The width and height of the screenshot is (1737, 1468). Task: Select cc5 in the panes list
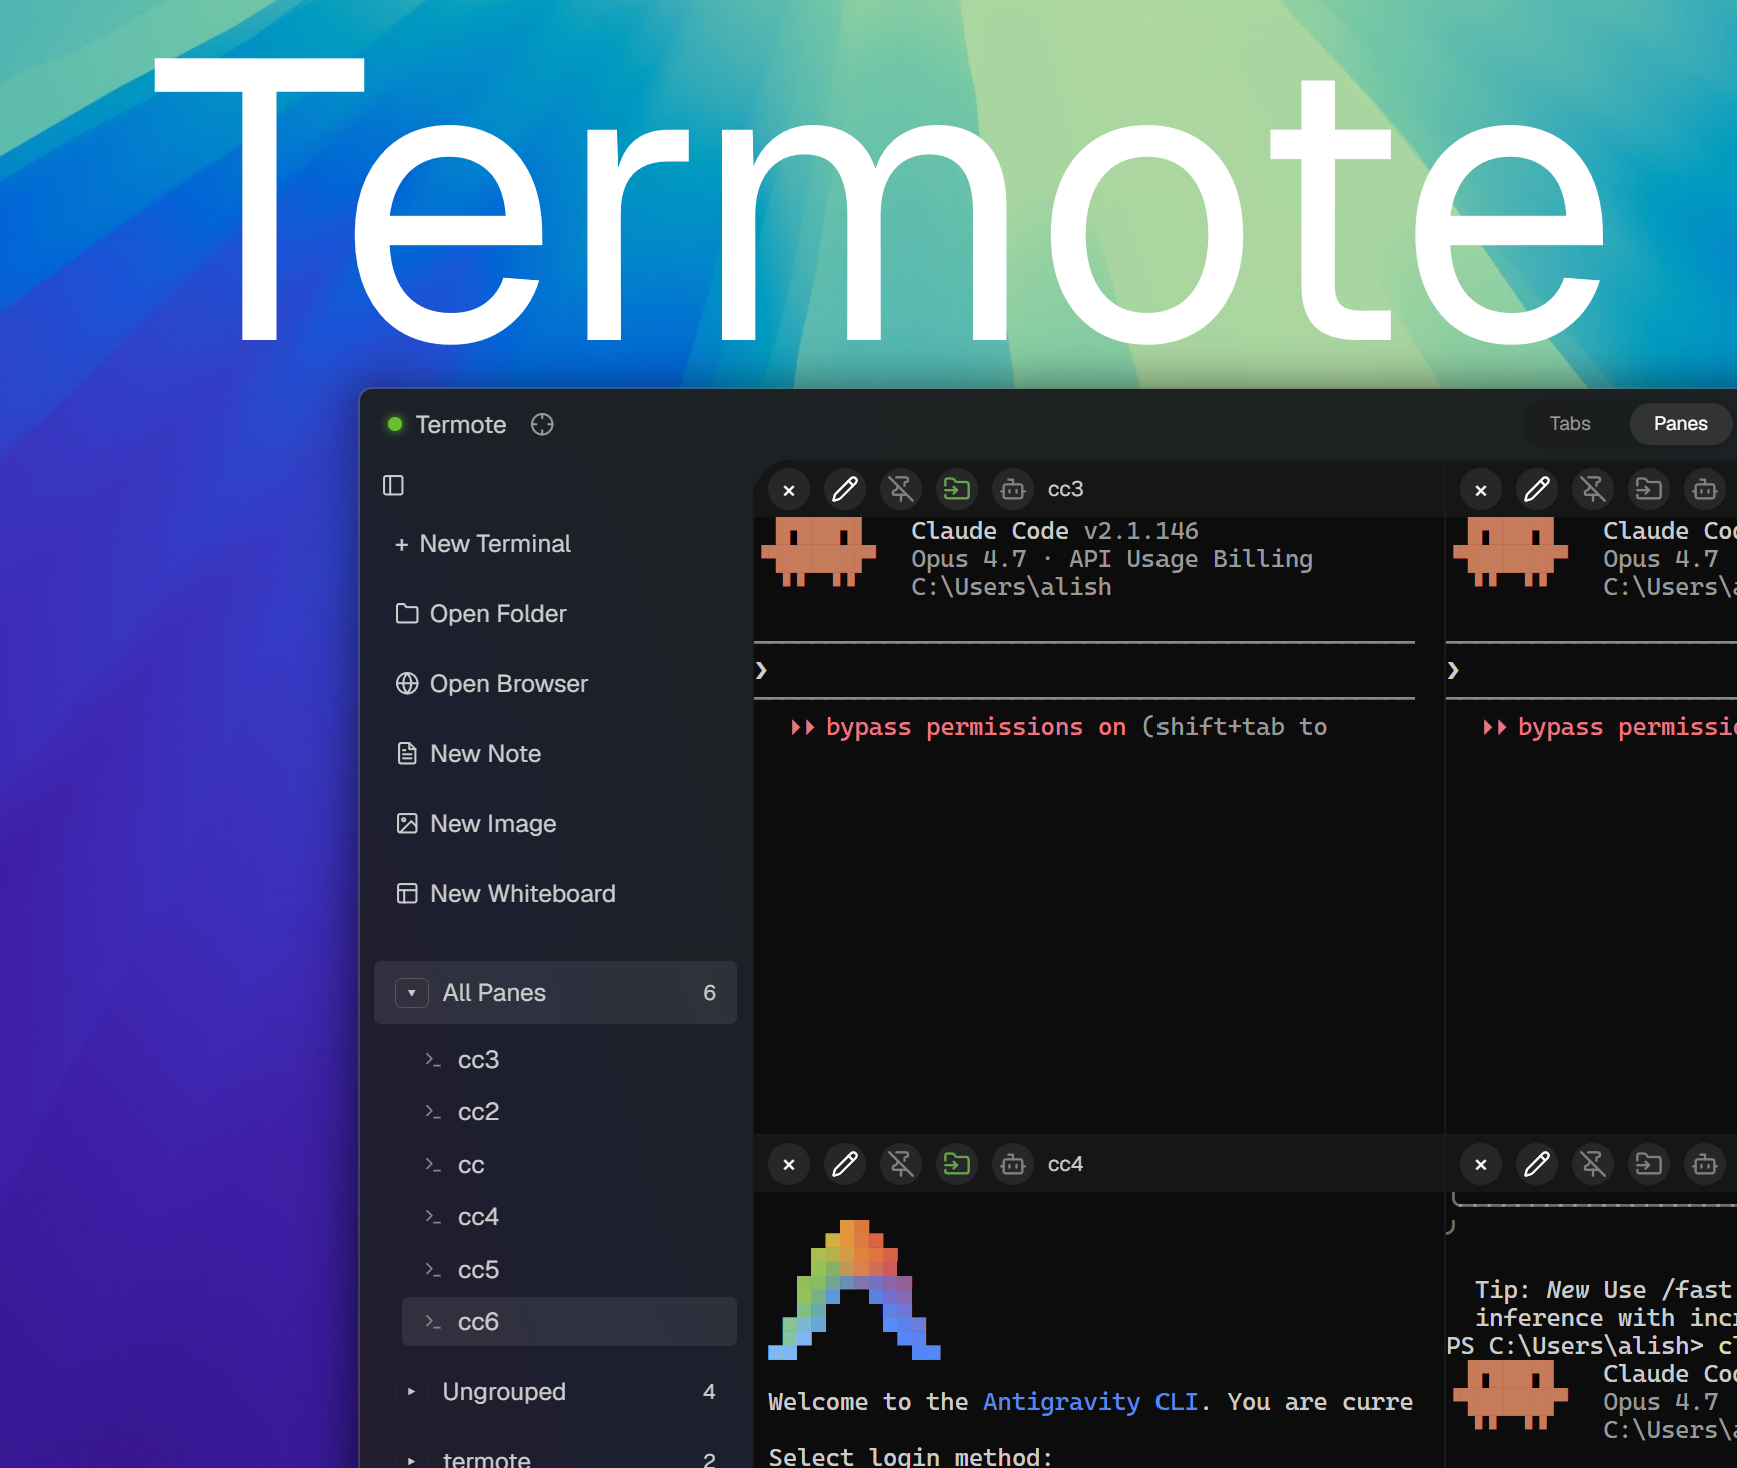pyautogui.click(x=569, y=1270)
